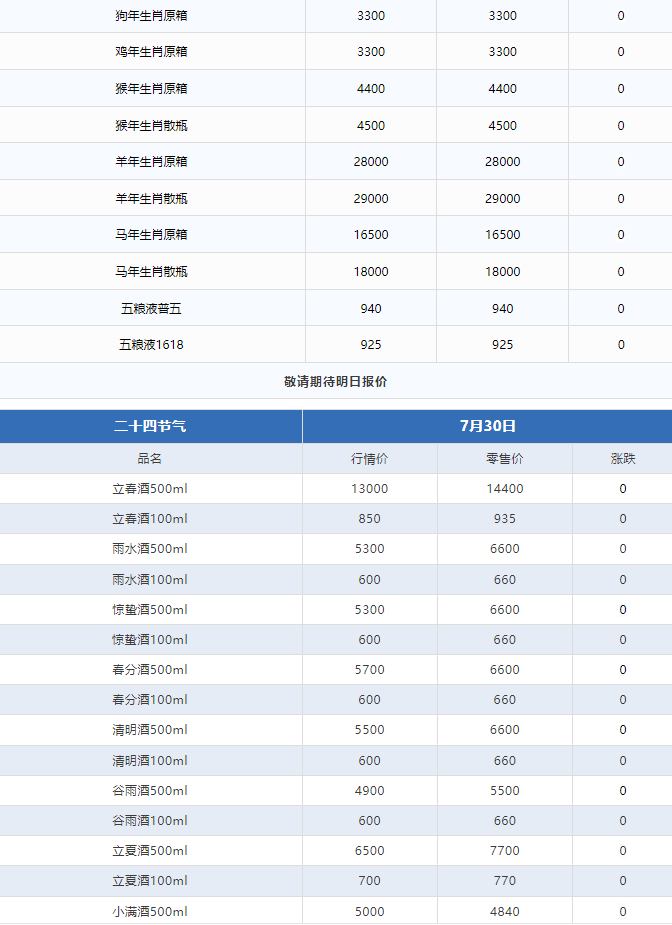This screenshot has width=672, height=925.
Task: Click the 935 retail price value
Action: point(504,519)
